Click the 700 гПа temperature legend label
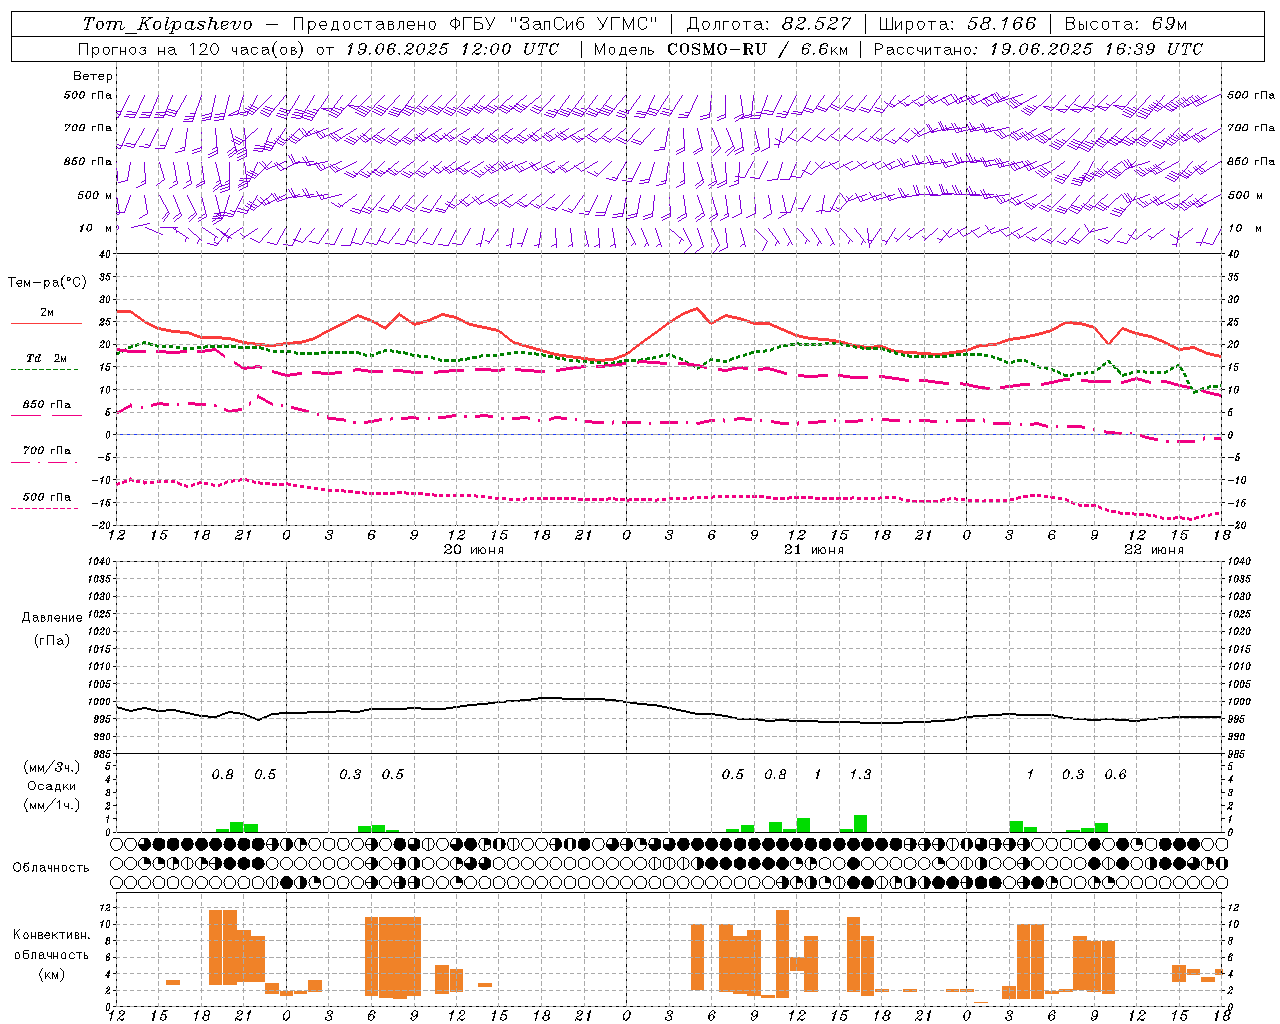 pyautogui.click(x=46, y=451)
